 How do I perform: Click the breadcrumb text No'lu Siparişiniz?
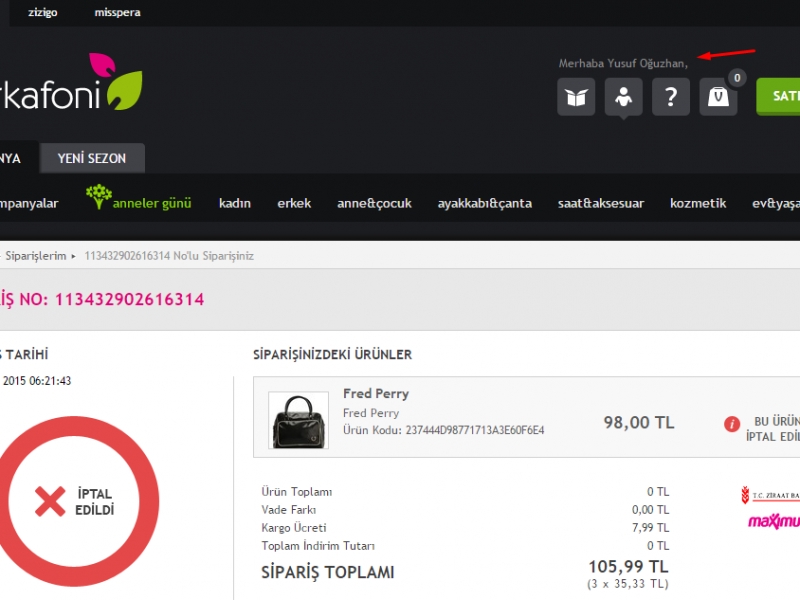tap(213, 256)
